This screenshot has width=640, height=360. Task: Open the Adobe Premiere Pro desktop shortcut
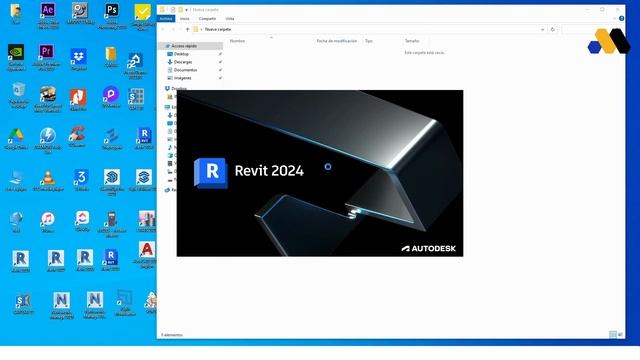click(47, 53)
